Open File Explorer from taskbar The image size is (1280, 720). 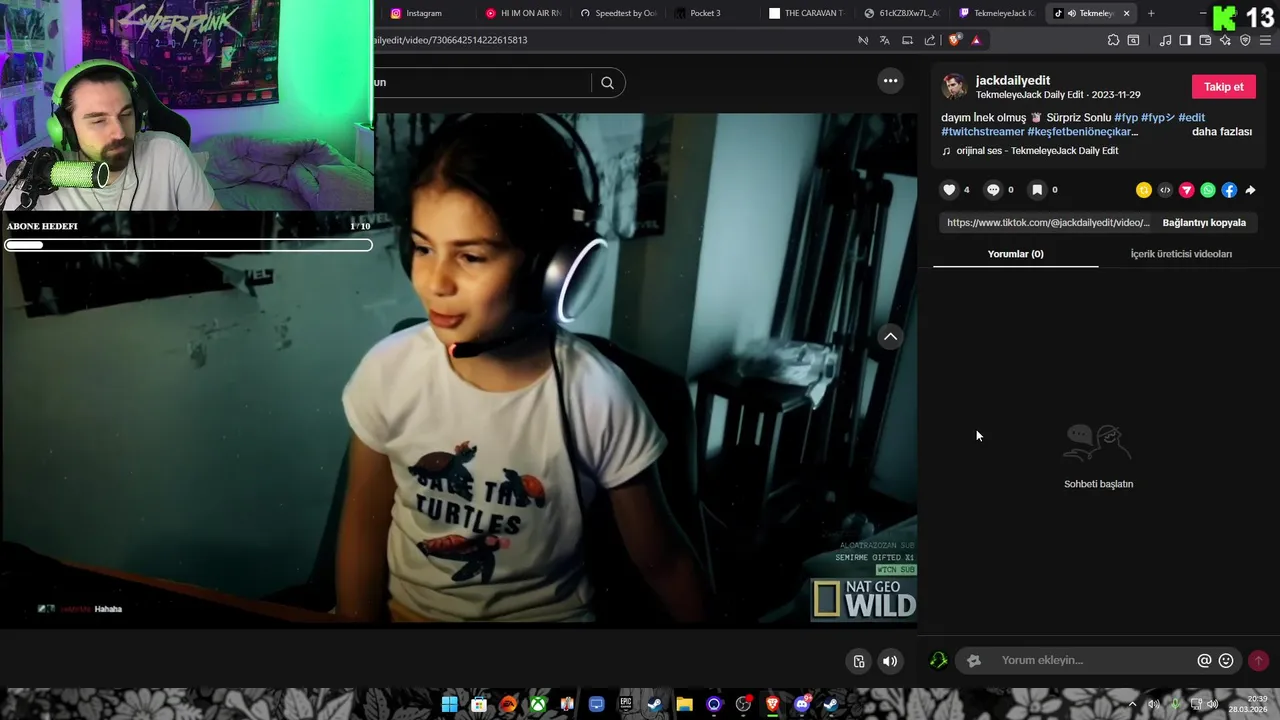pos(684,704)
